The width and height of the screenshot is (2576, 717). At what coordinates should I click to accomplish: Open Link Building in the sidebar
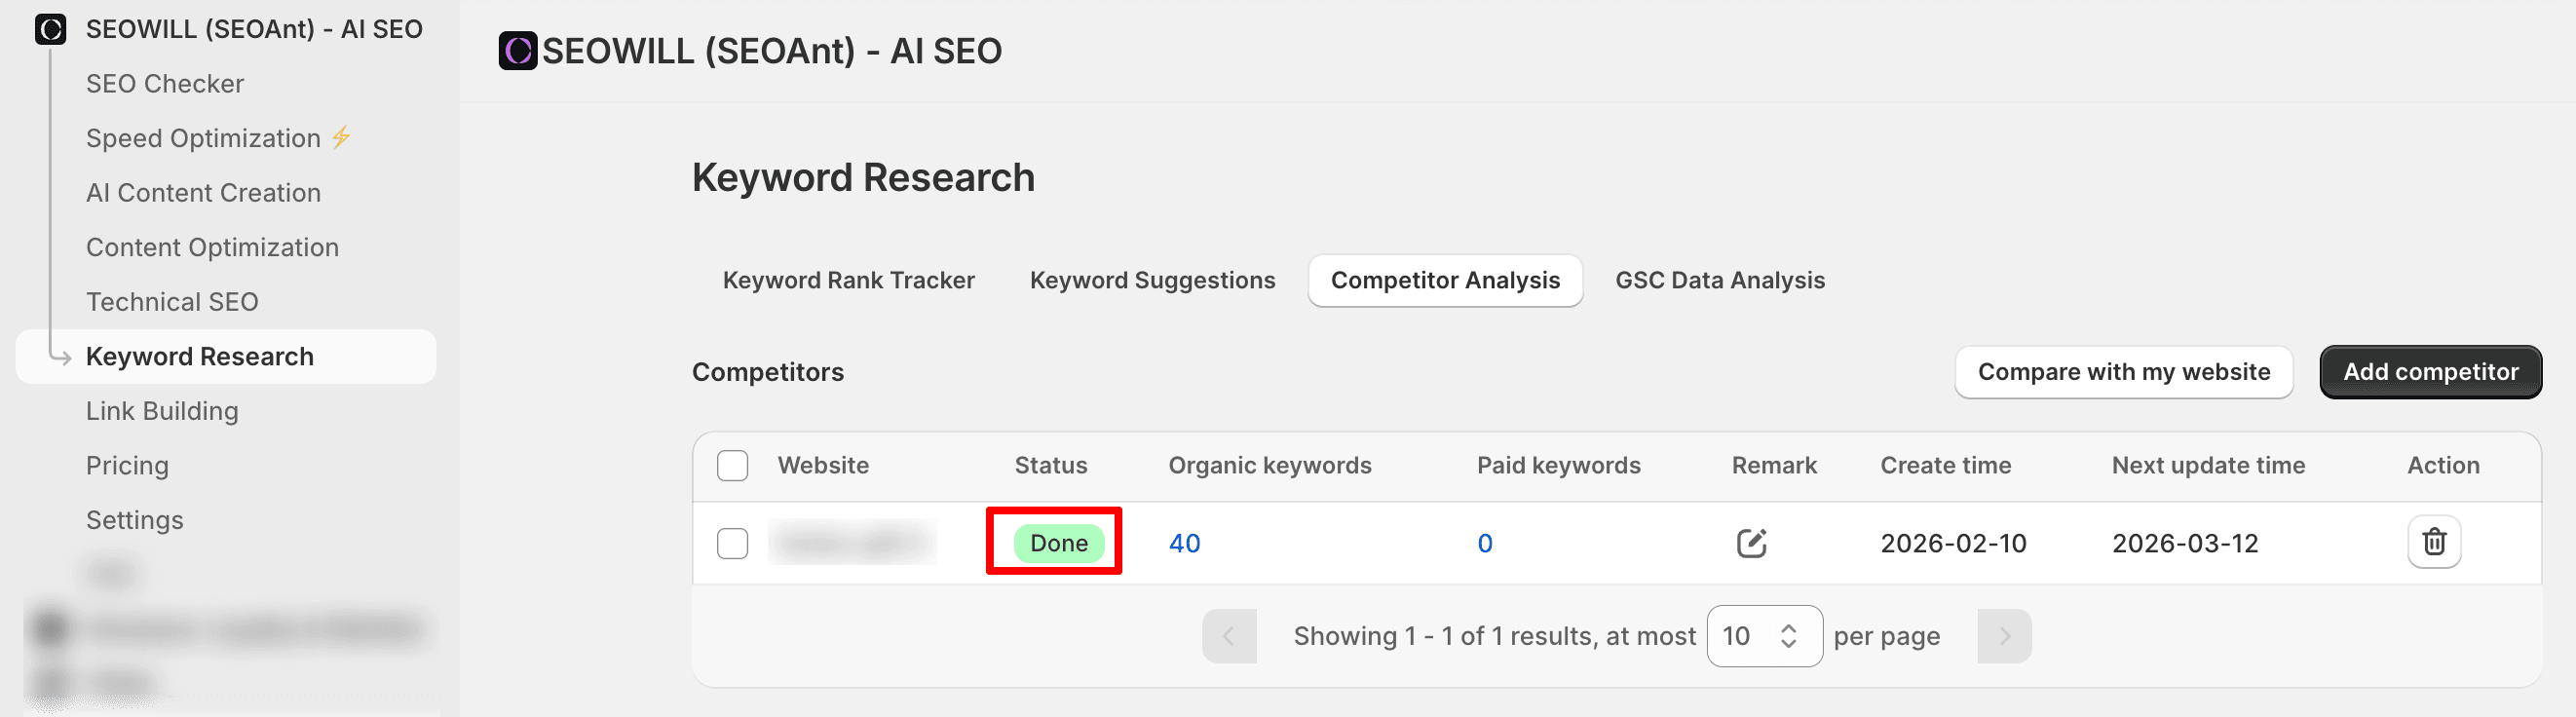[162, 411]
